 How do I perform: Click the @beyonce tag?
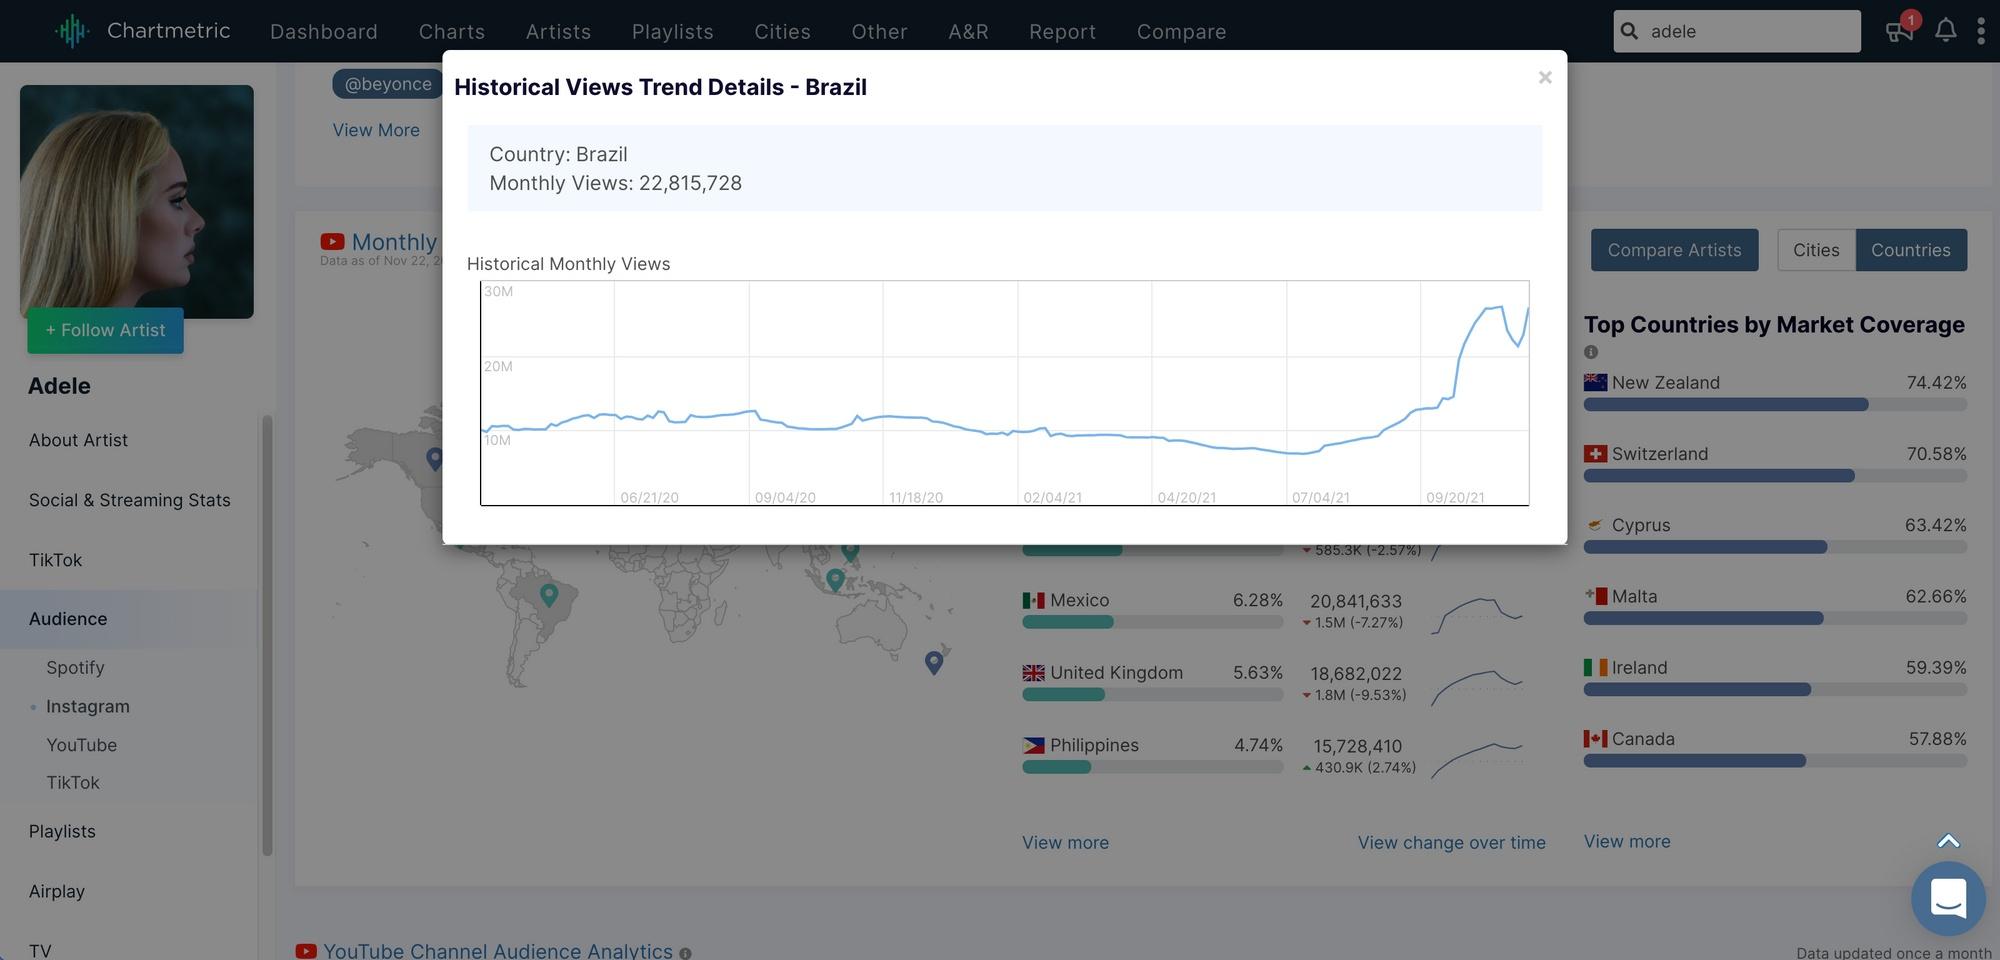coord(388,84)
